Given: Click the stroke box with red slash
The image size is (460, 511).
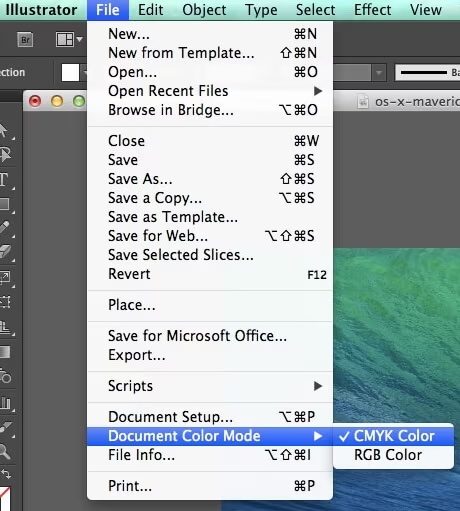Looking at the screenshot, I should pos(5,499).
